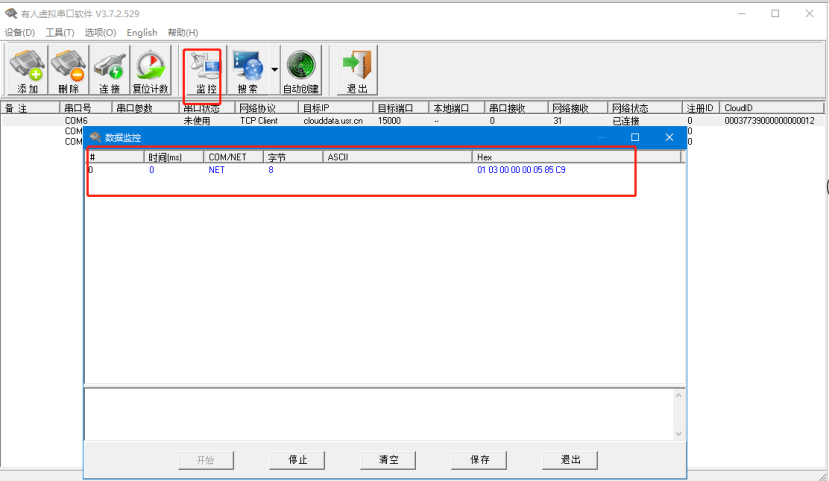Expand the dropdown arrow beside 搜索
The image size is (829, 481).
[x=274, y=70]
